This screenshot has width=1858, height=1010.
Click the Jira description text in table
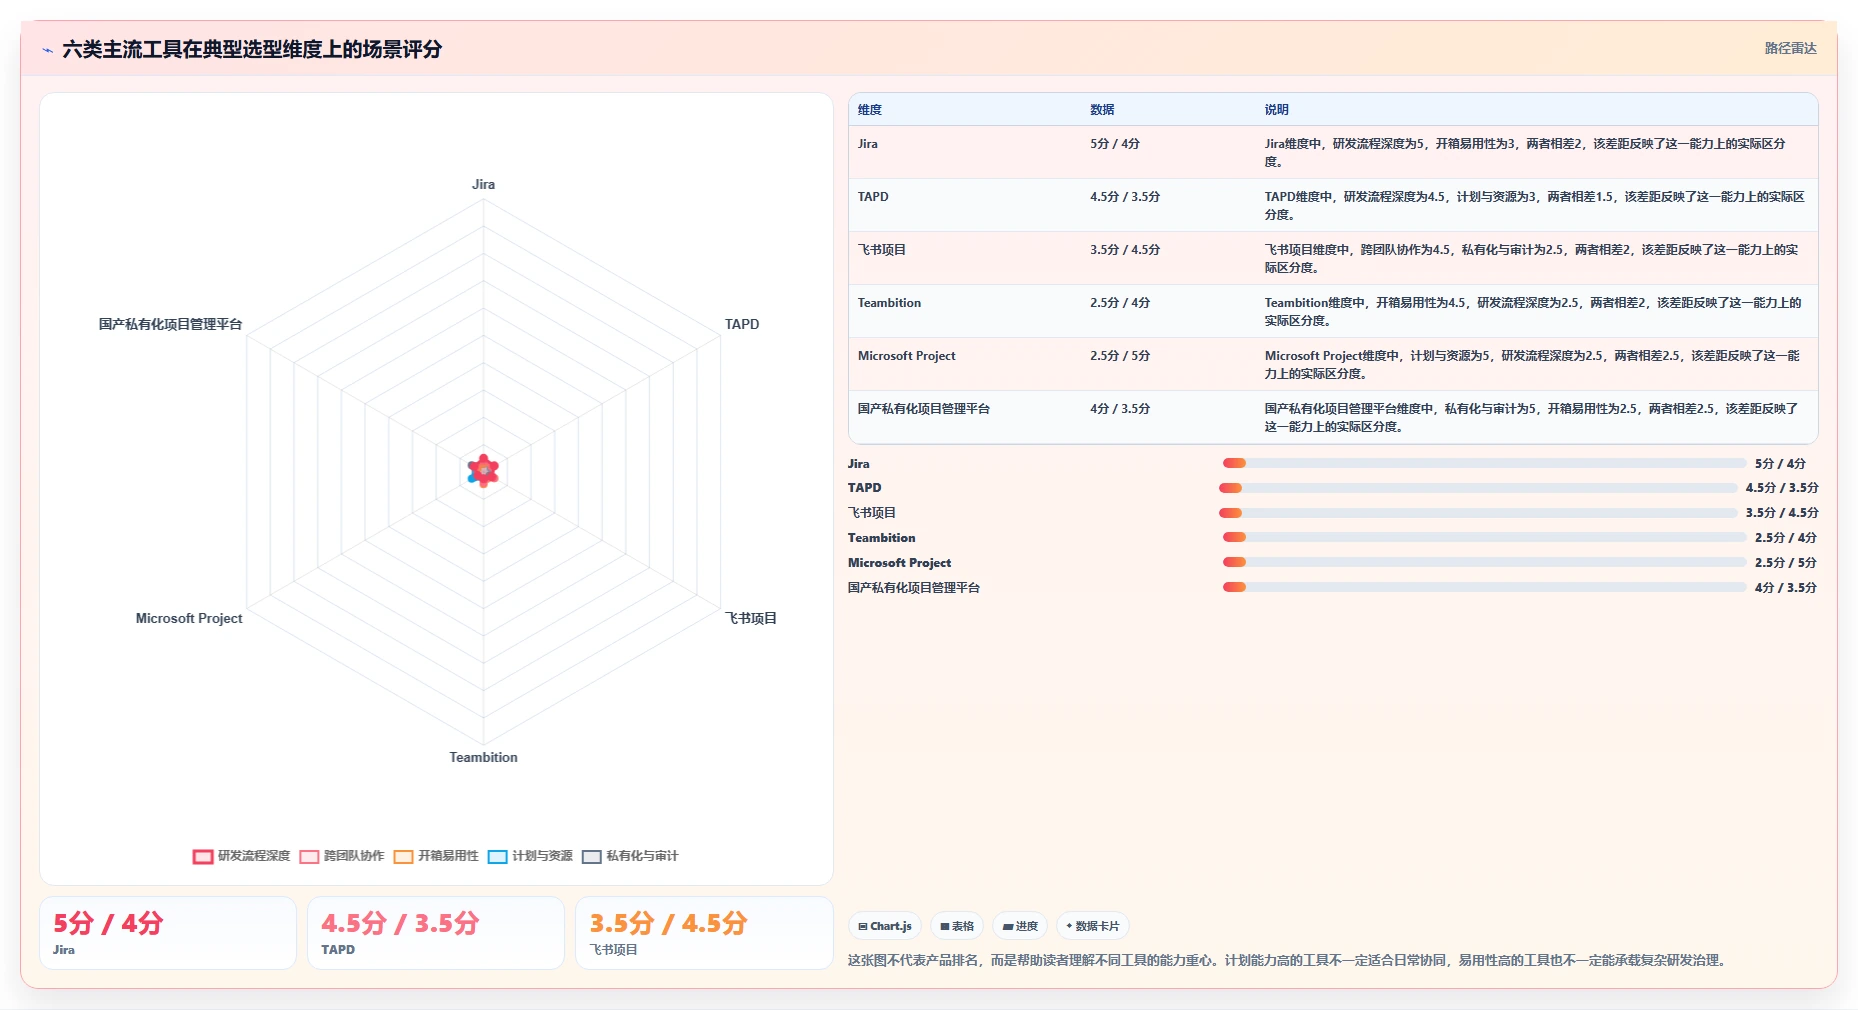[x=1525, y=153]
